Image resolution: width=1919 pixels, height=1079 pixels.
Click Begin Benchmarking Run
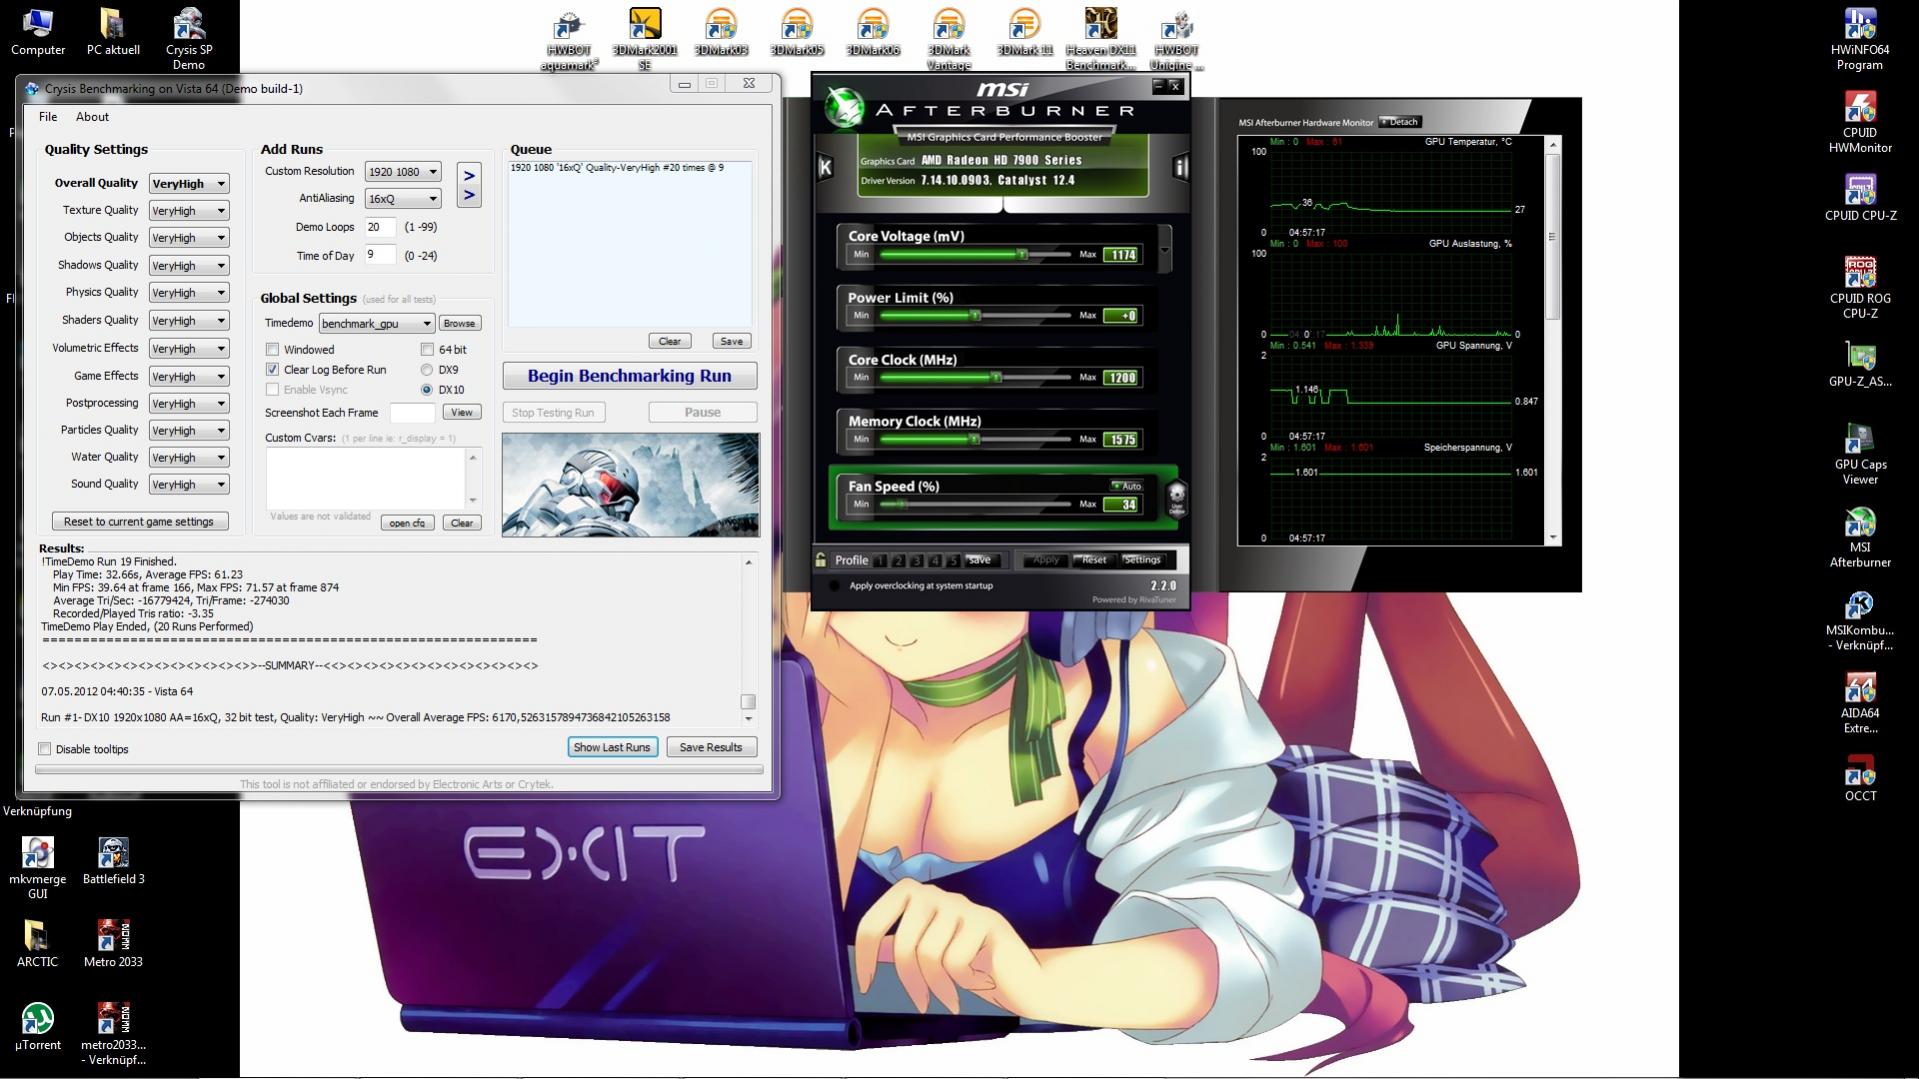coord(630,376)
